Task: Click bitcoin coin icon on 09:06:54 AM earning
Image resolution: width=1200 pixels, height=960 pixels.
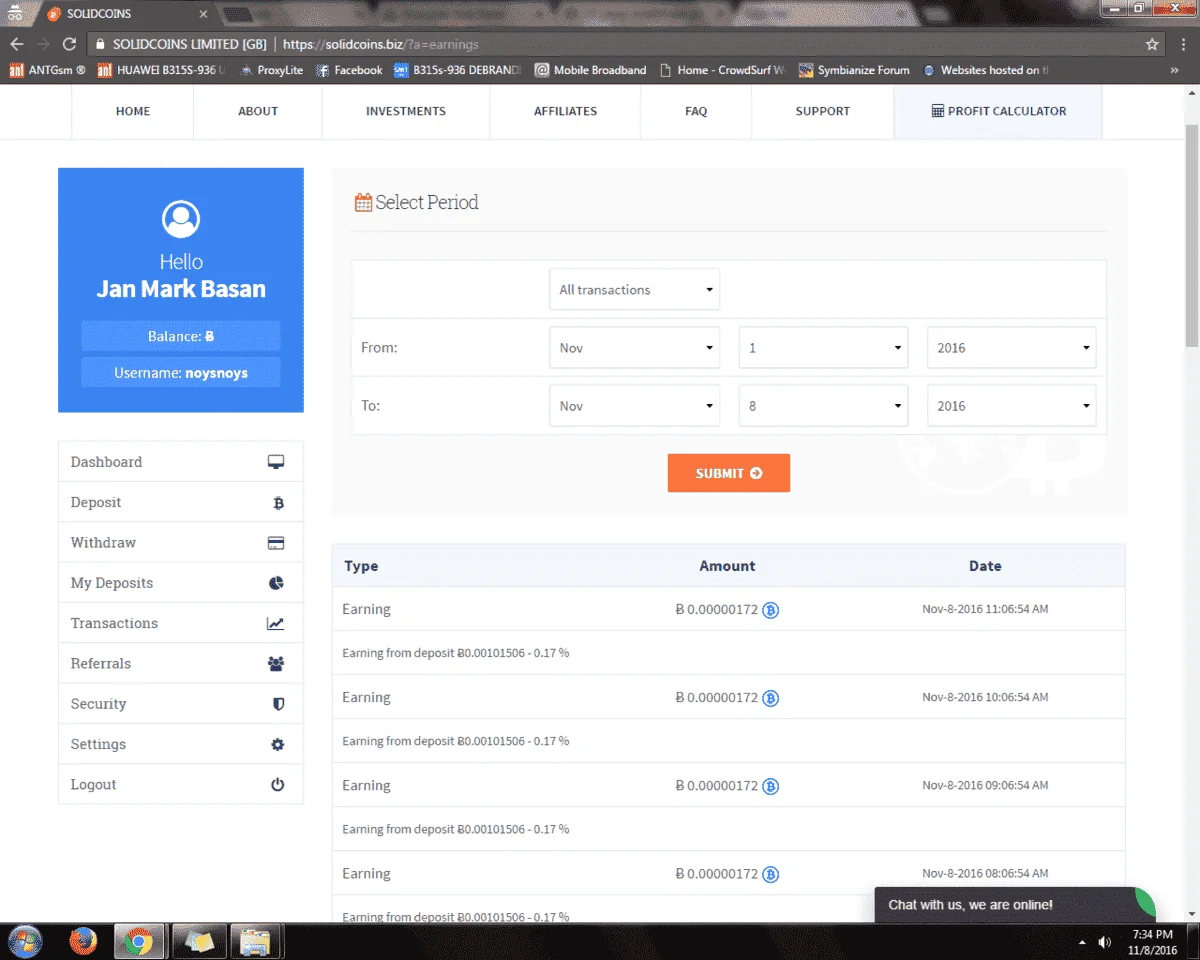Action: coord(770,786)
